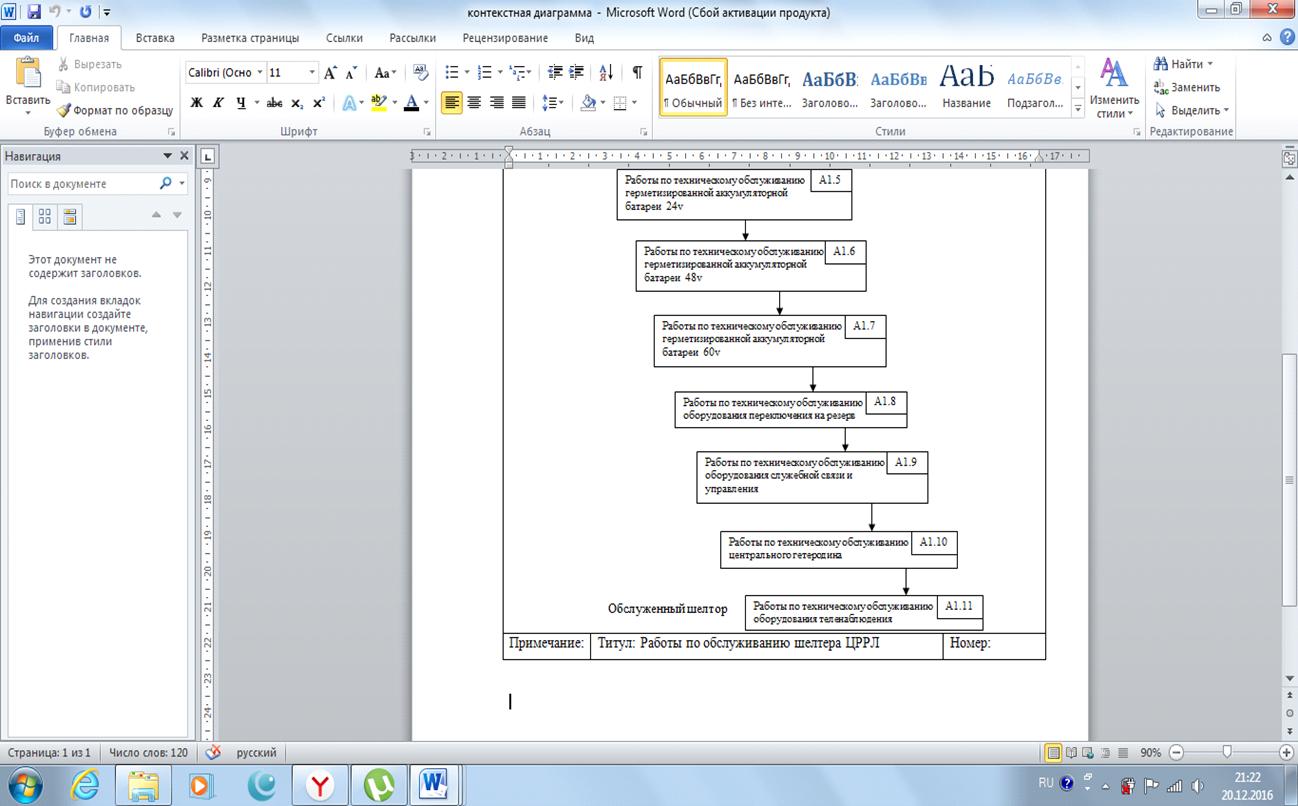The width and height of the screenshot is (1298, 806).
Task: Toggle bold formatting button
Action: point(196,103)
